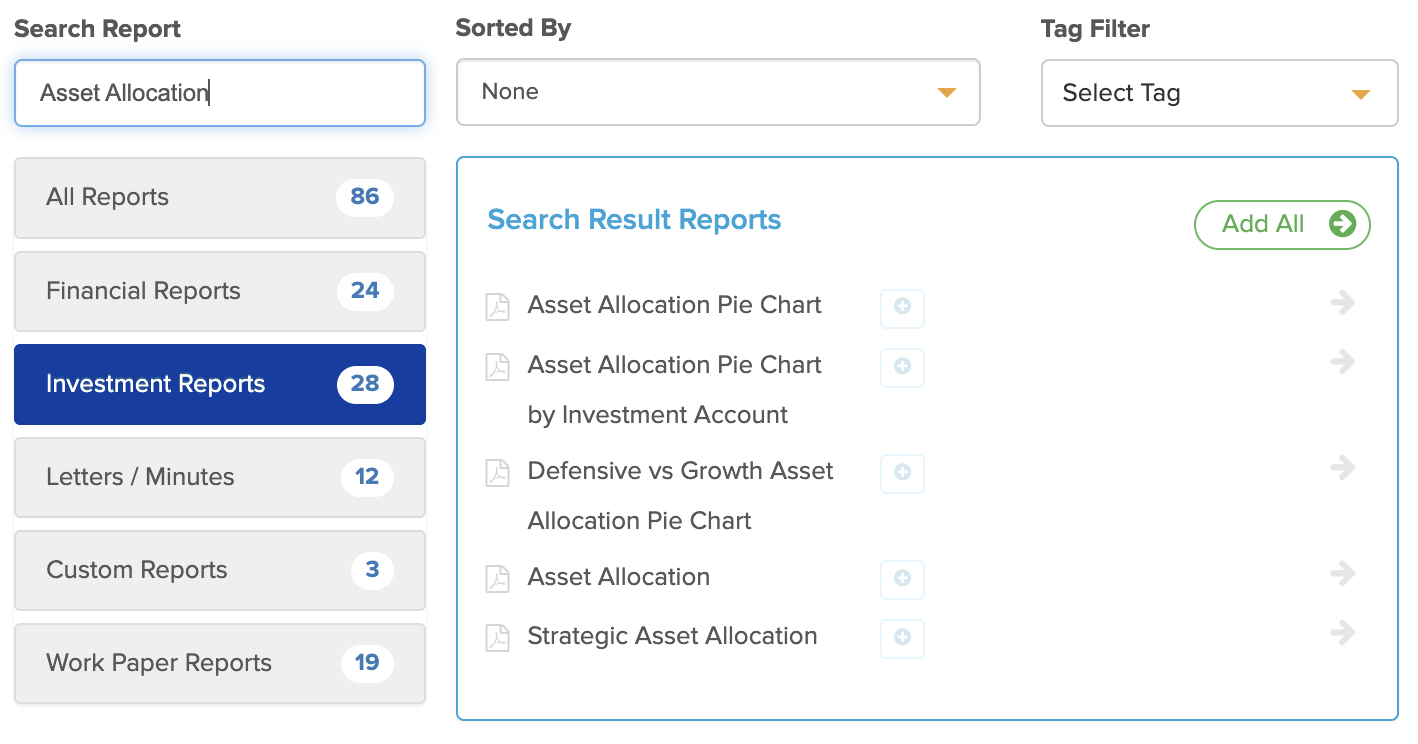Screen dimensions: 1418x744
Task: Open the Sorted By dropdown
Action: 718,92
